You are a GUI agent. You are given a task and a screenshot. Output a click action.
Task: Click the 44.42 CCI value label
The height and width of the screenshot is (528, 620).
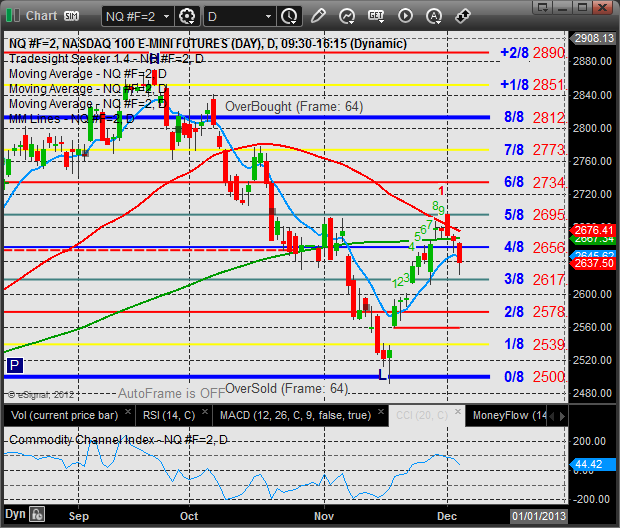(x=592, y=464)
